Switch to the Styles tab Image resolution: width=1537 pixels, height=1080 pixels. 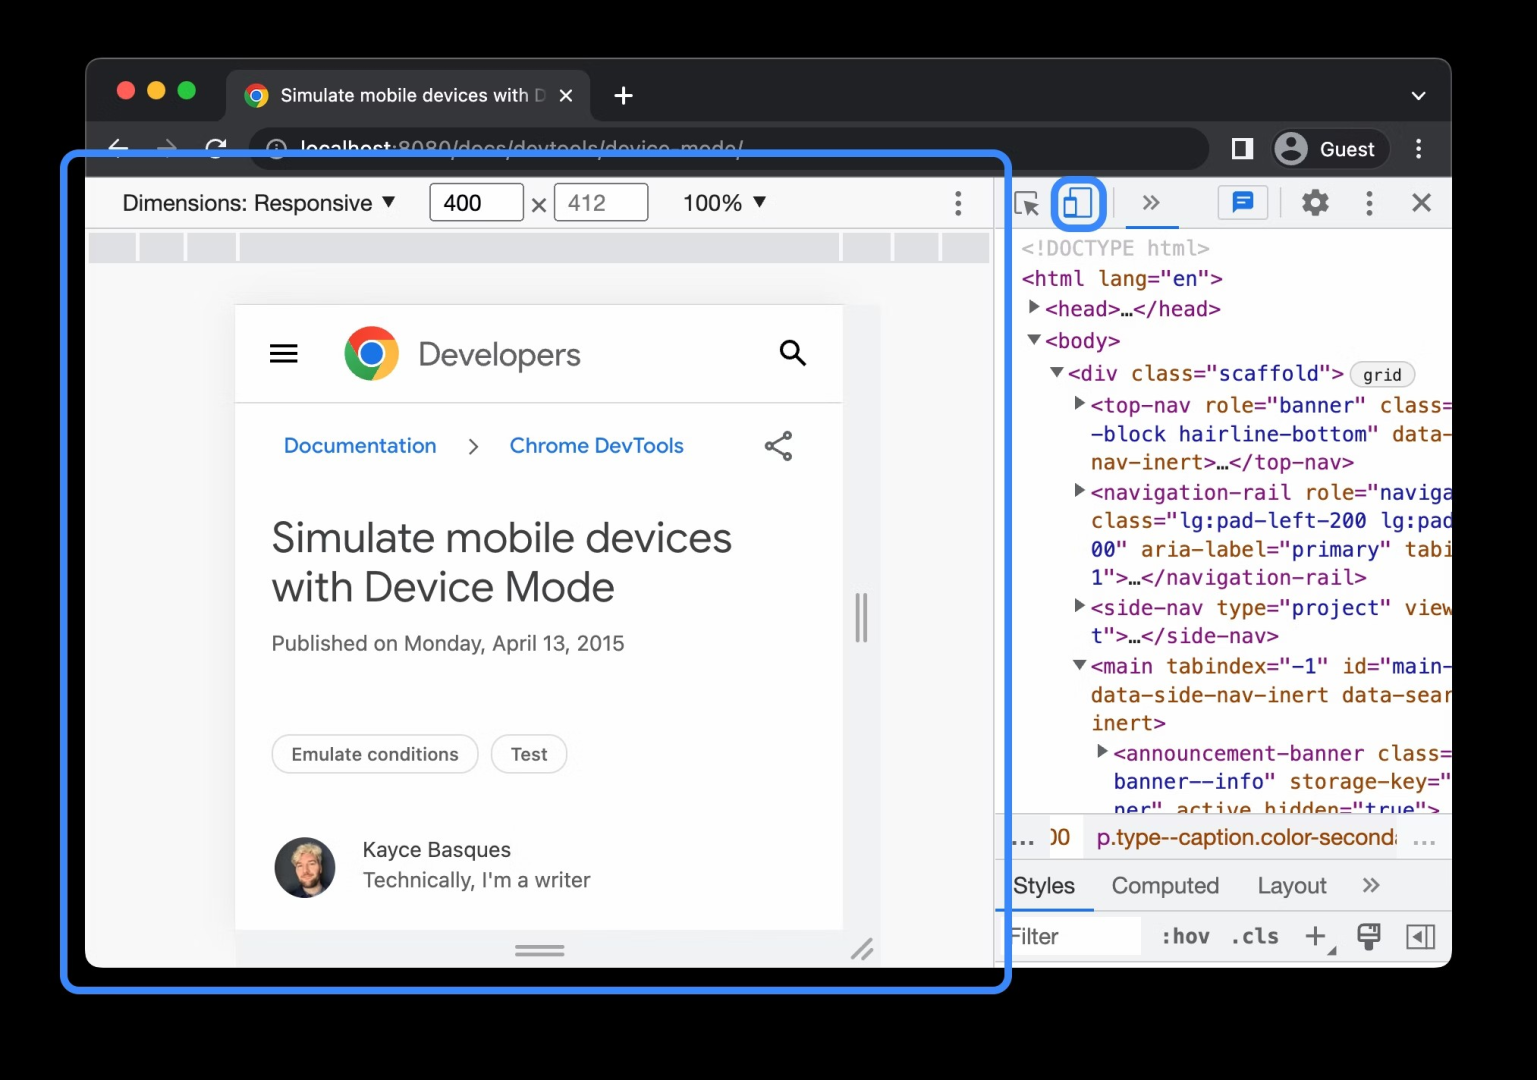[x=1044, y=886]
